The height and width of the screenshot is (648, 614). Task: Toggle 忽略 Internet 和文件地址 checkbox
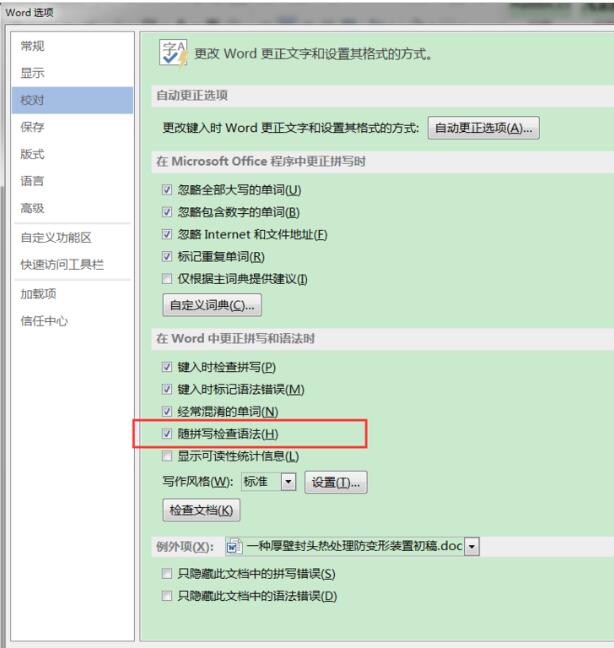point(167,234)
